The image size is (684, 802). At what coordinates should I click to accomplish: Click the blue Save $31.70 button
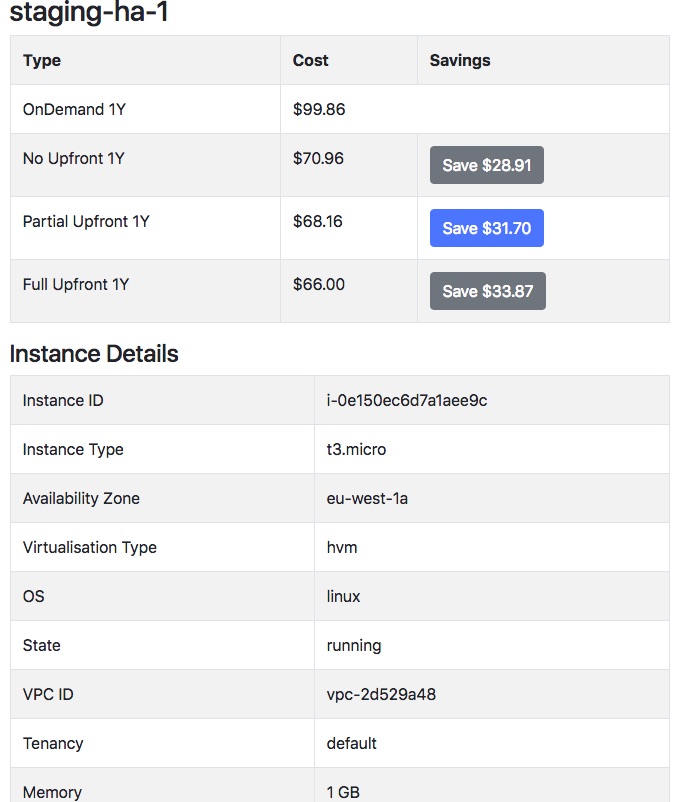486,228
